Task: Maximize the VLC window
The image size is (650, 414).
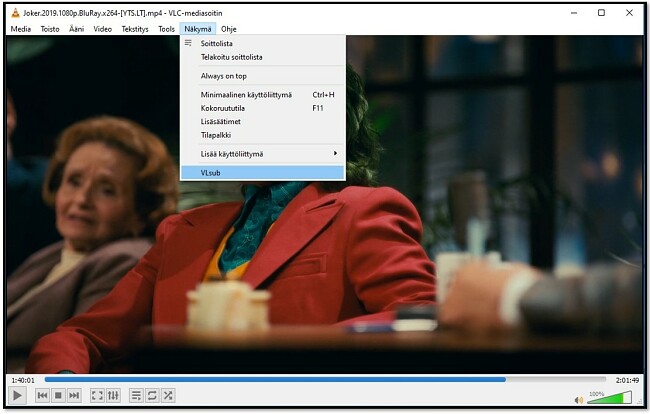Action: click(x=601, y=13)
